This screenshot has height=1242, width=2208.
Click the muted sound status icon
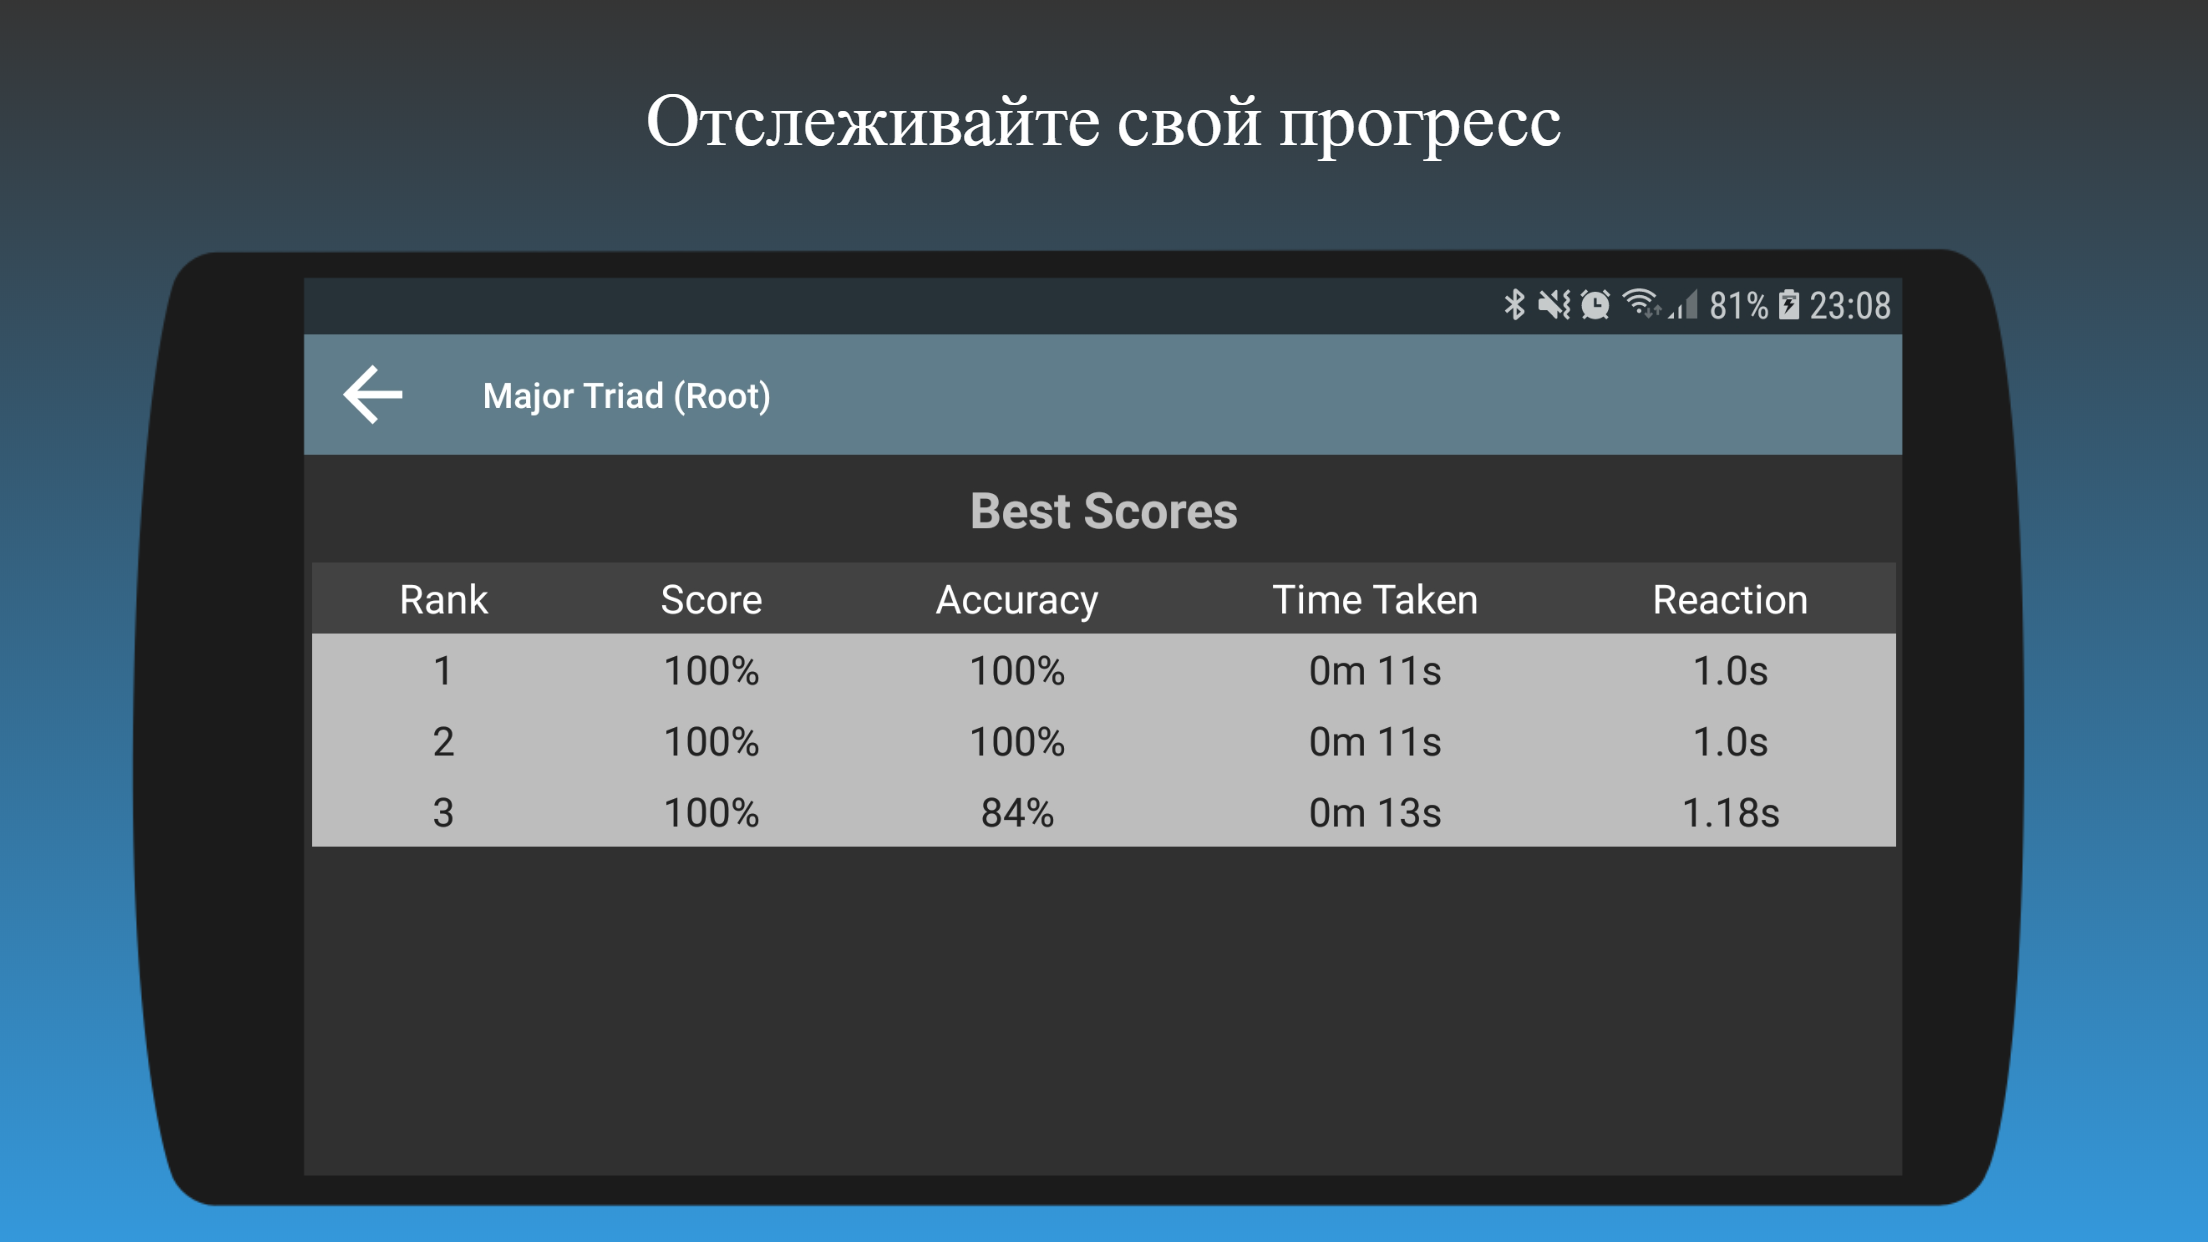1554,305
